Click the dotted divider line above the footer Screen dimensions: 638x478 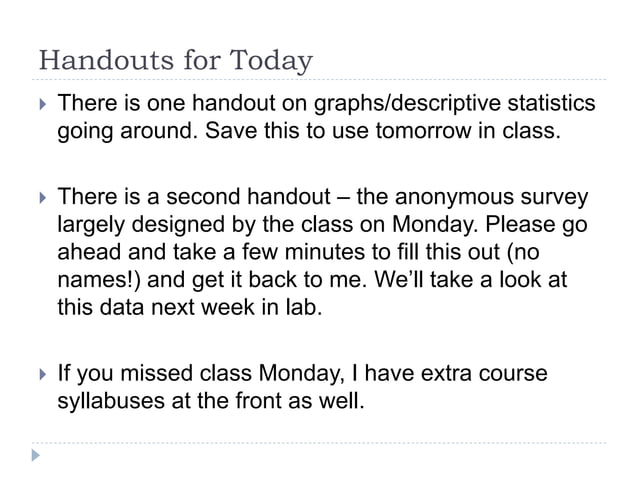(319, 443)
